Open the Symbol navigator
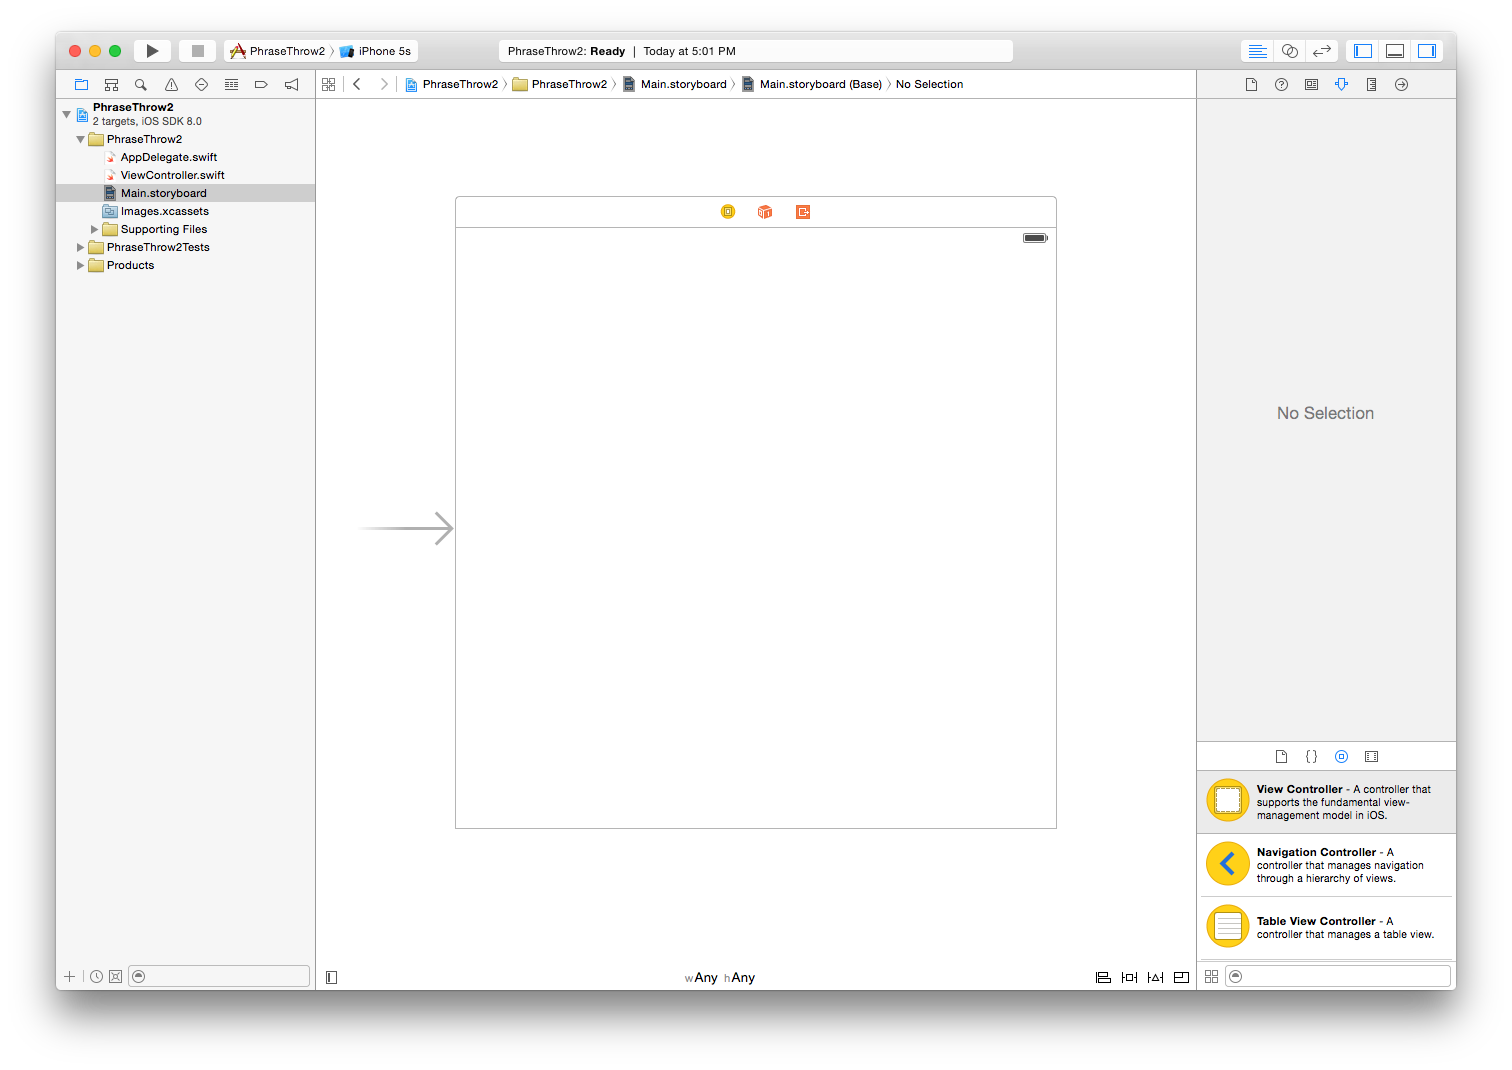 [x=112, y=85]
